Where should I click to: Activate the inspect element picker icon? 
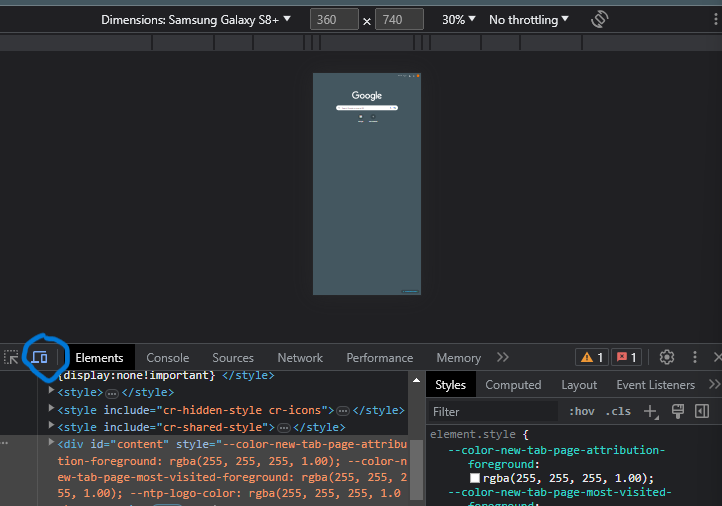click(x=11, y=357)
